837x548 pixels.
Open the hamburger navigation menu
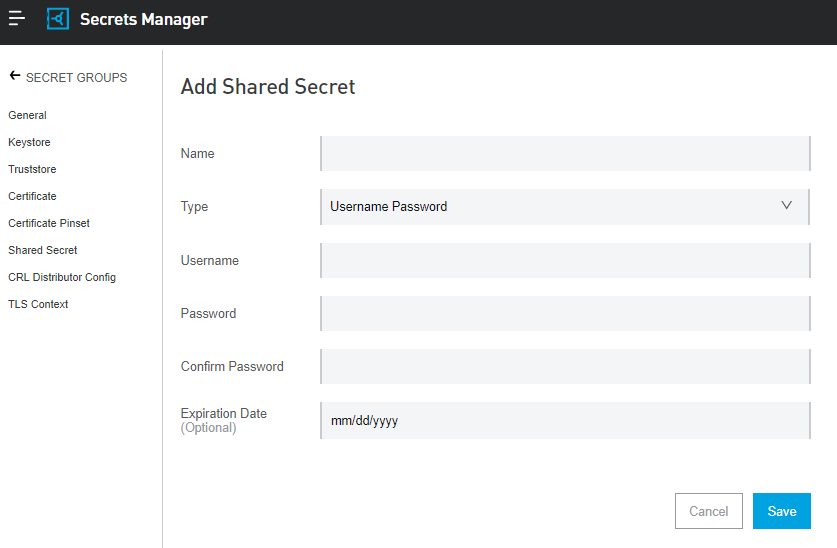(x=17, y=19)
